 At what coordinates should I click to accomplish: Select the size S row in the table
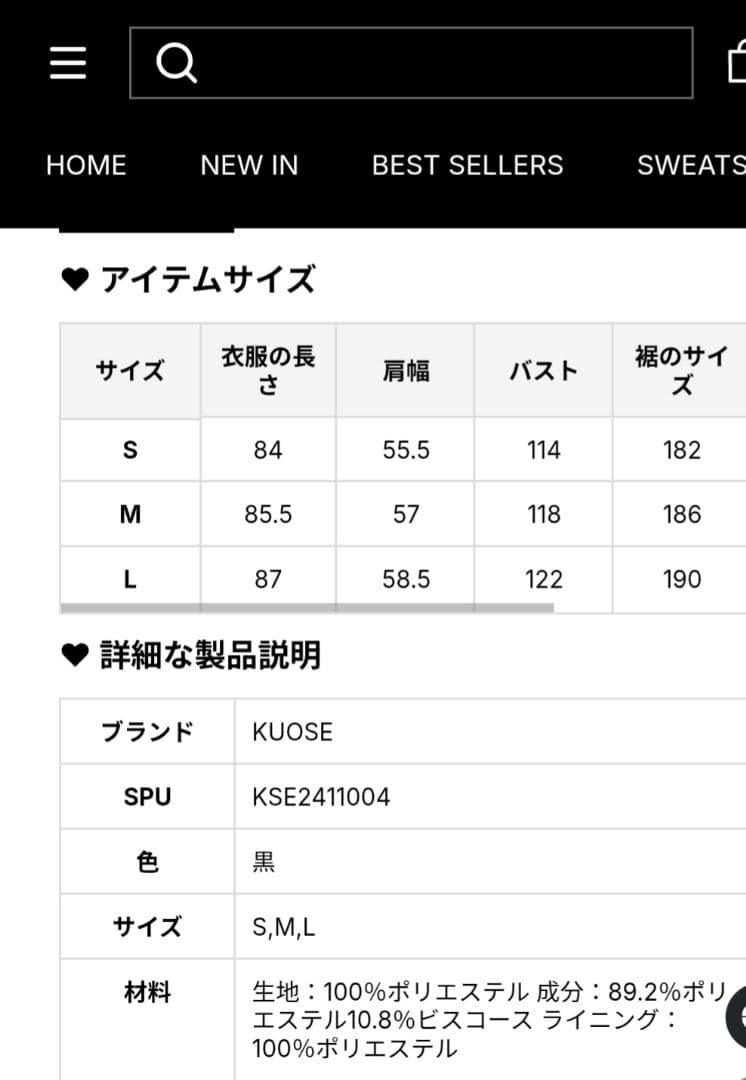pyautogui.click(x=128, y=449)
